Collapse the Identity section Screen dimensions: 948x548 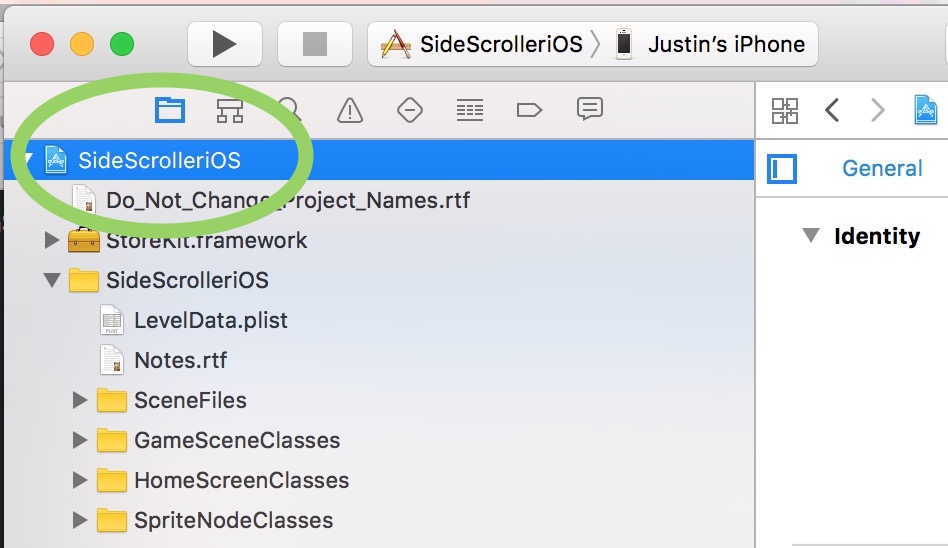click(x=810, y=237)
